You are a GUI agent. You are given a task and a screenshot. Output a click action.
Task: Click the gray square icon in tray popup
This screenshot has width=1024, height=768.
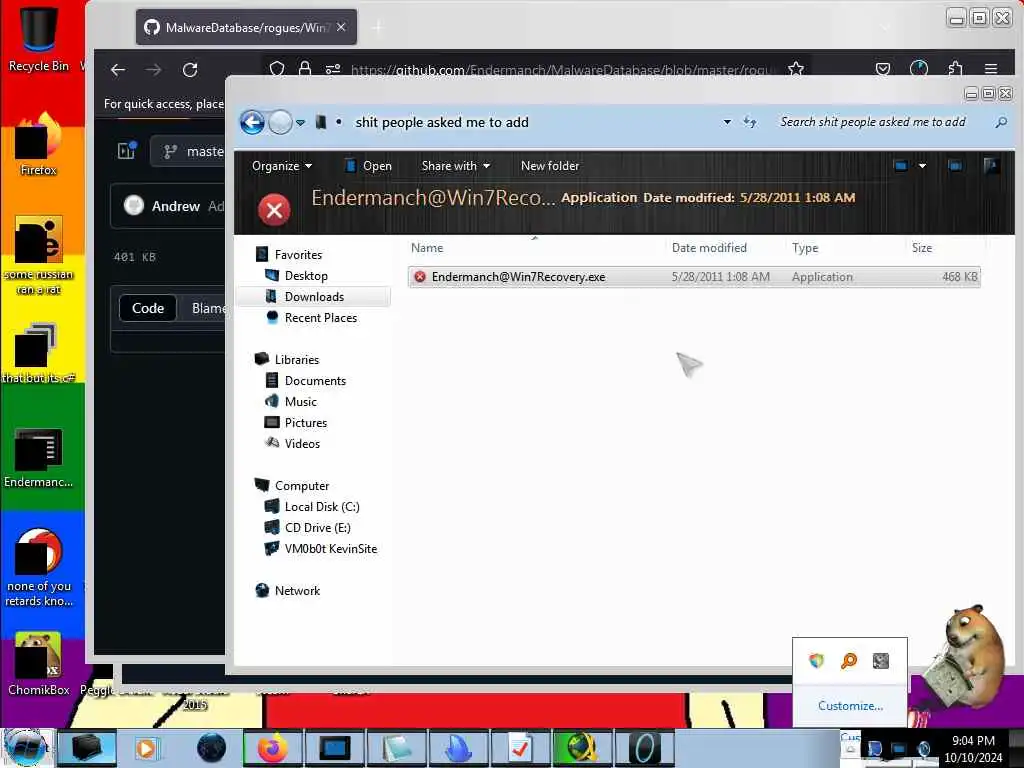coord(881,661)
